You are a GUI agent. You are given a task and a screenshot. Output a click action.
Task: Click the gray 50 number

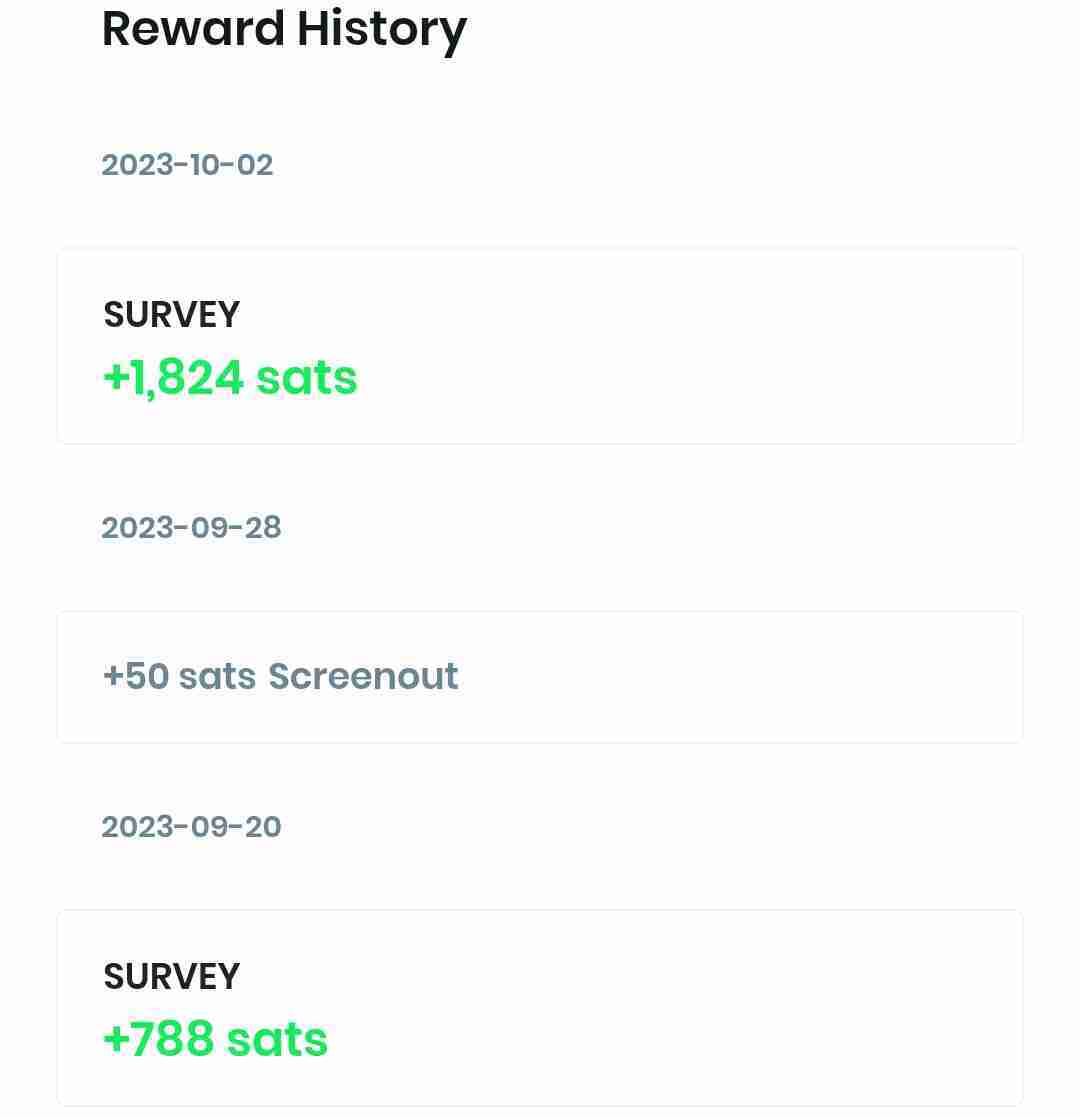(x=147, y=677)
